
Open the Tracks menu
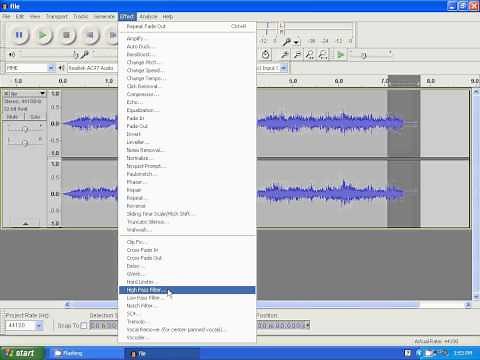(80, 16)
